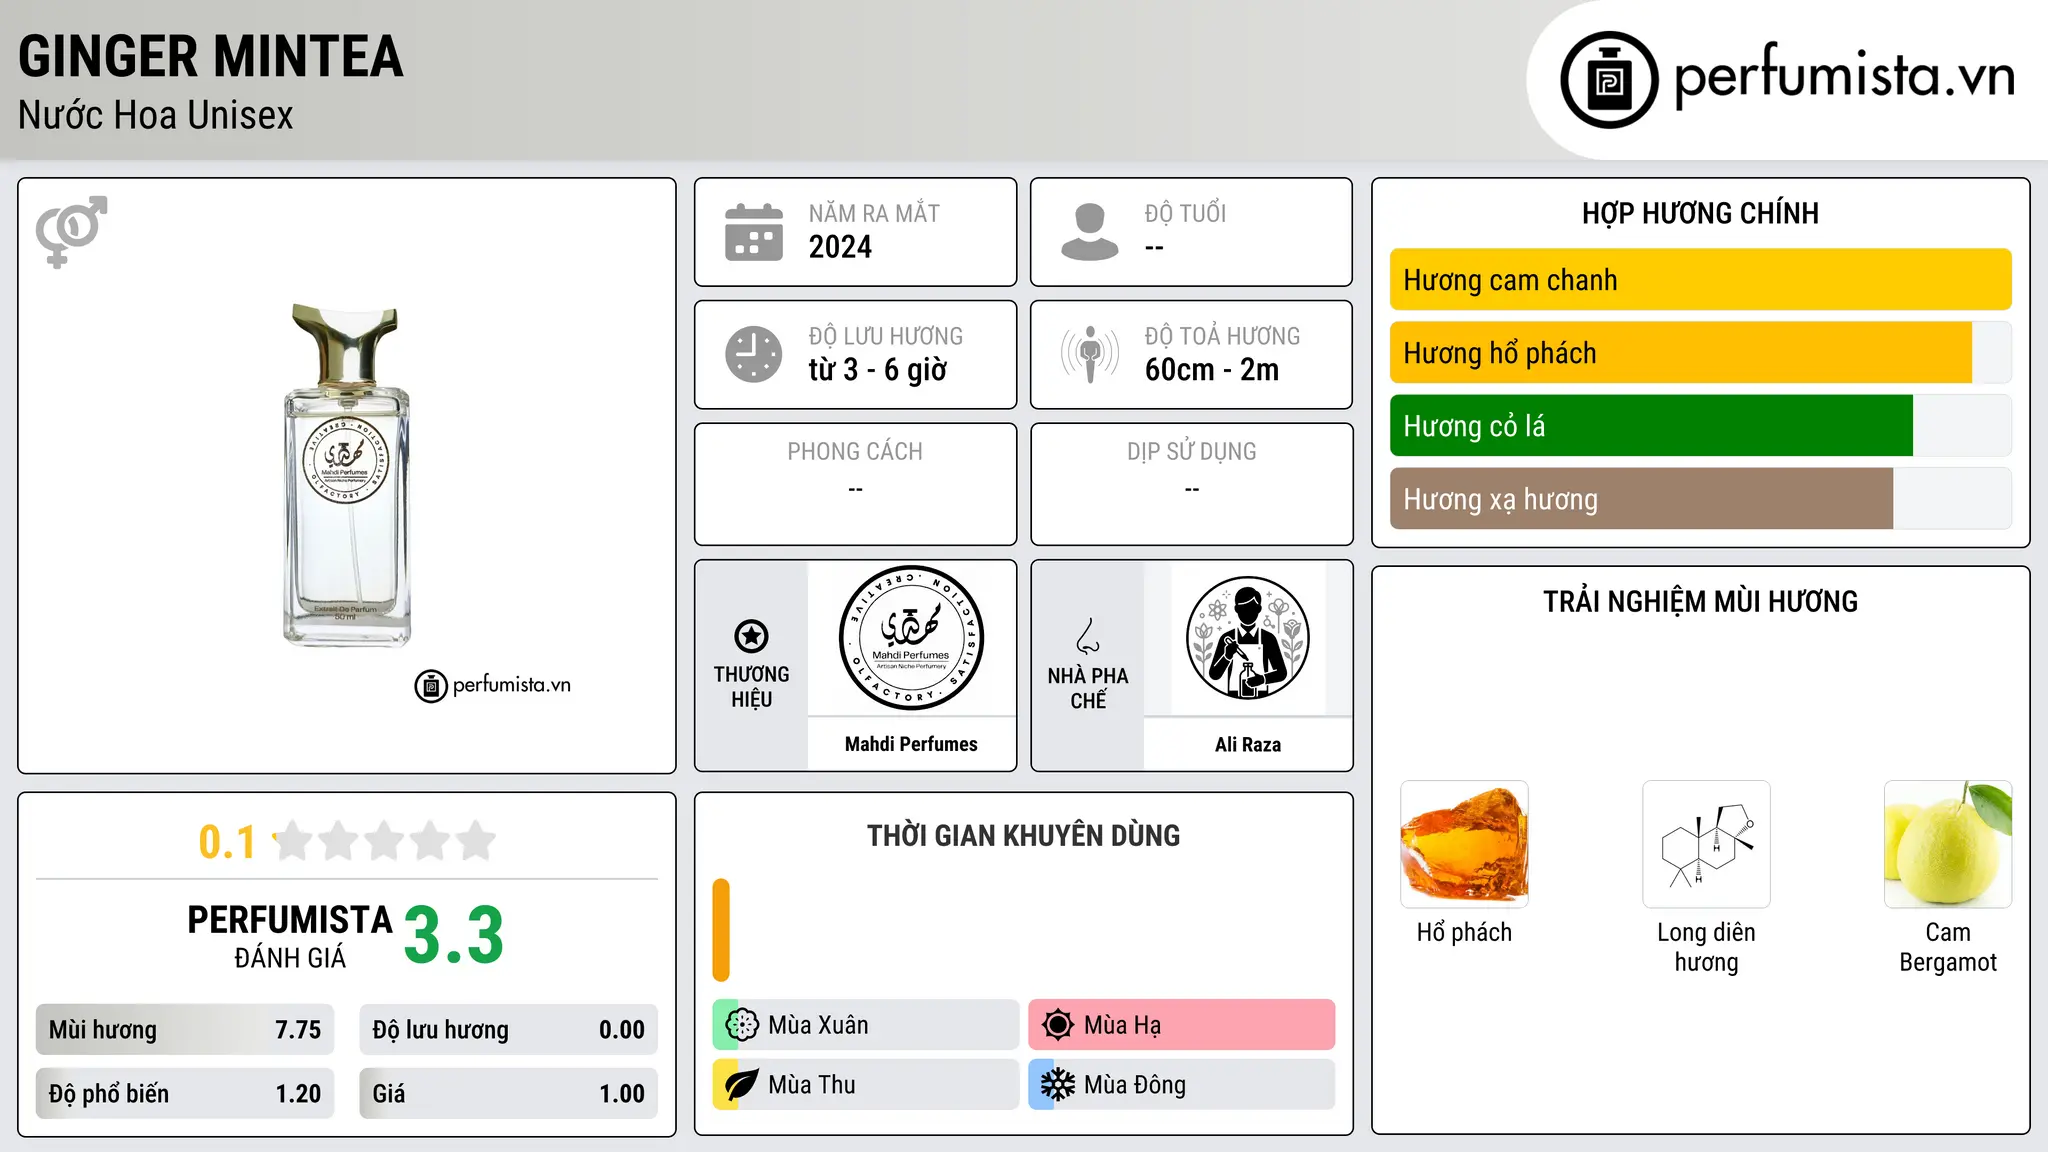Click the Độ lưu hương 0.00 score row
The width and height of the screenshot is (2048, 1152).
coord(509,1030)
